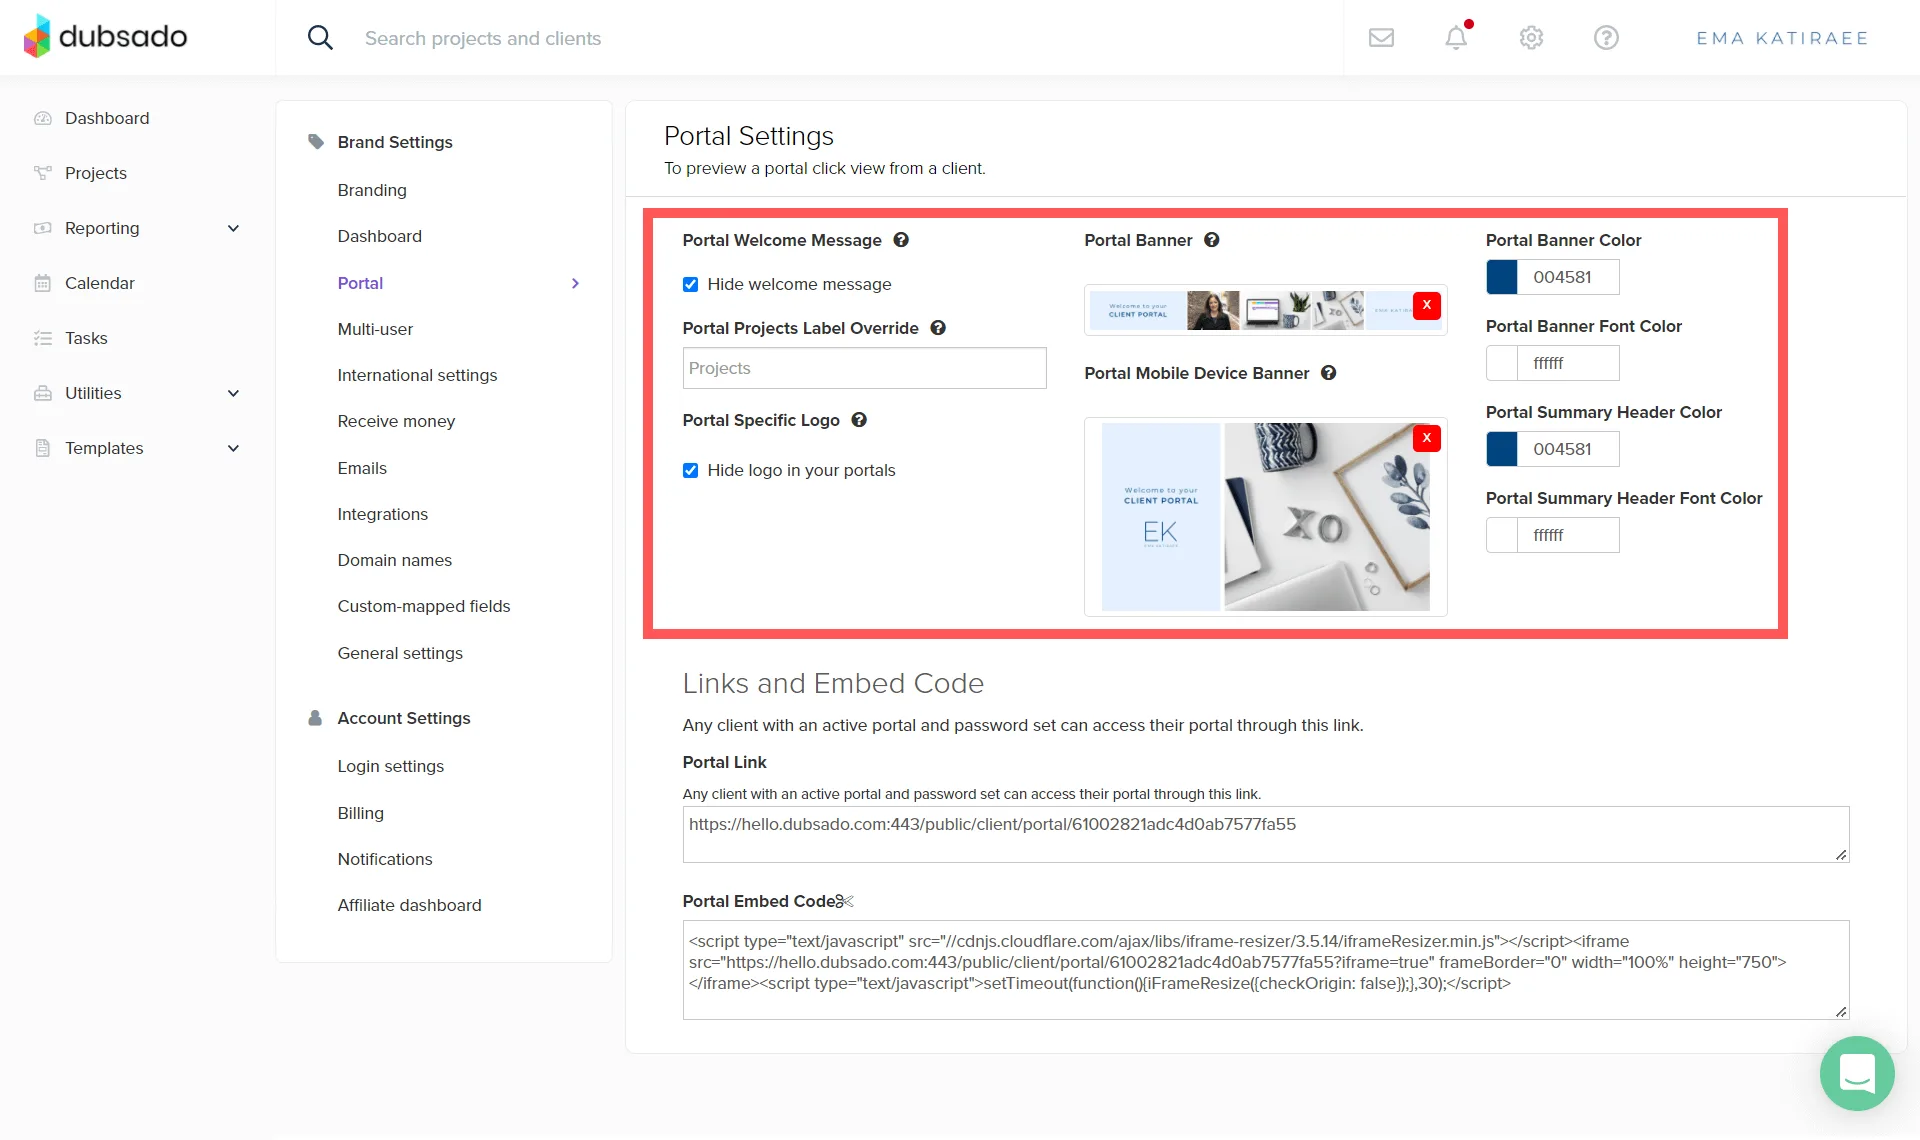Open International settings
The image size is (1920, 1140).
click(417, 375)
